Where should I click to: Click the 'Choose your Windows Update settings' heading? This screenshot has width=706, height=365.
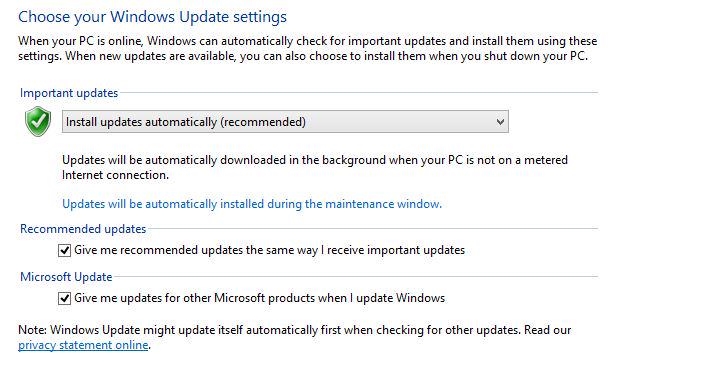click(152, 17)
